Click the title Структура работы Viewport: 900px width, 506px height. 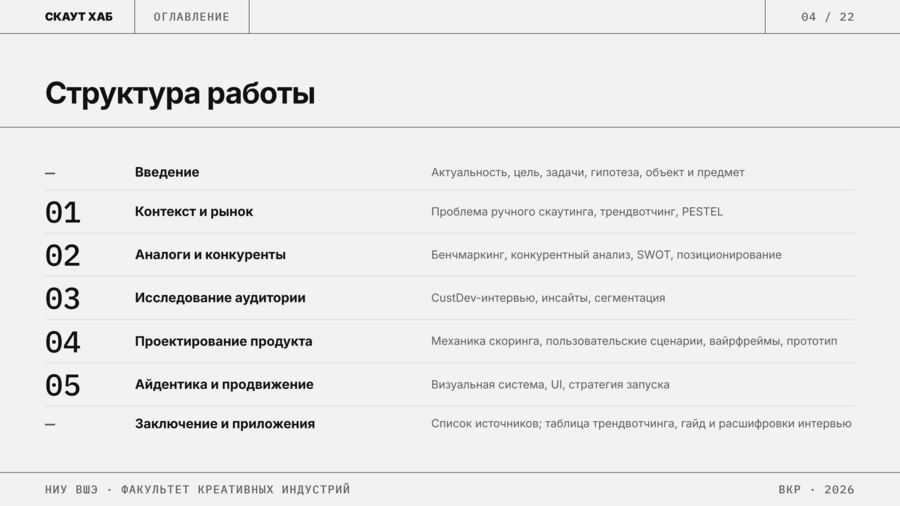[x=180, y=93]
